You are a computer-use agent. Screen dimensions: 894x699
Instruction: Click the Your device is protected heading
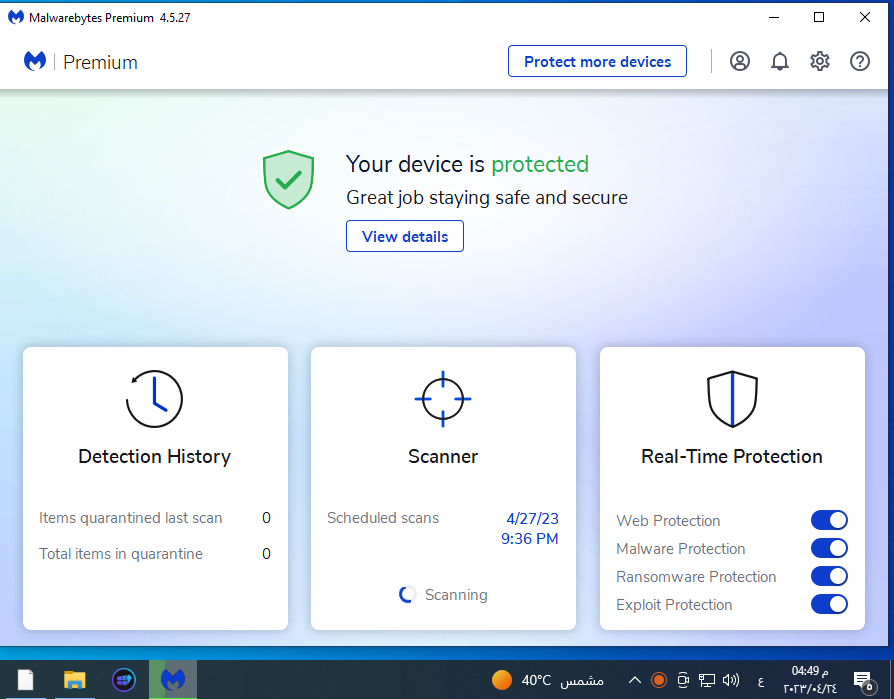pos(467,164)
